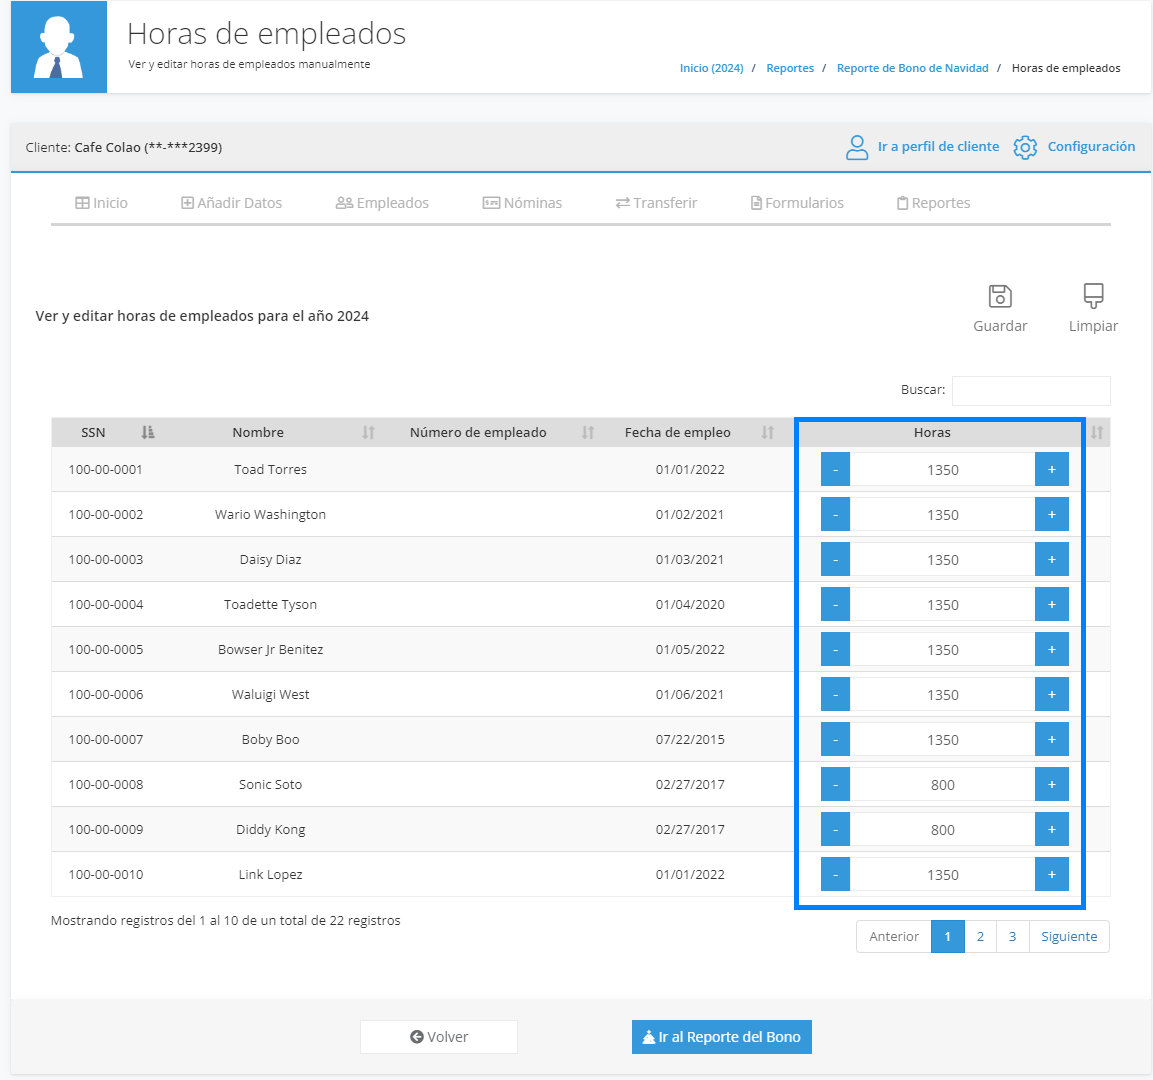
Task: Increase hours for Boby Boo
Action: (1052, 739)
